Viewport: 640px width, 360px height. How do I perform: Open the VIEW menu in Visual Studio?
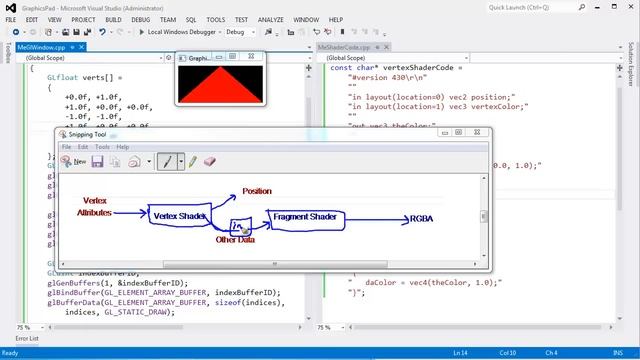click(x=54, y=20)
